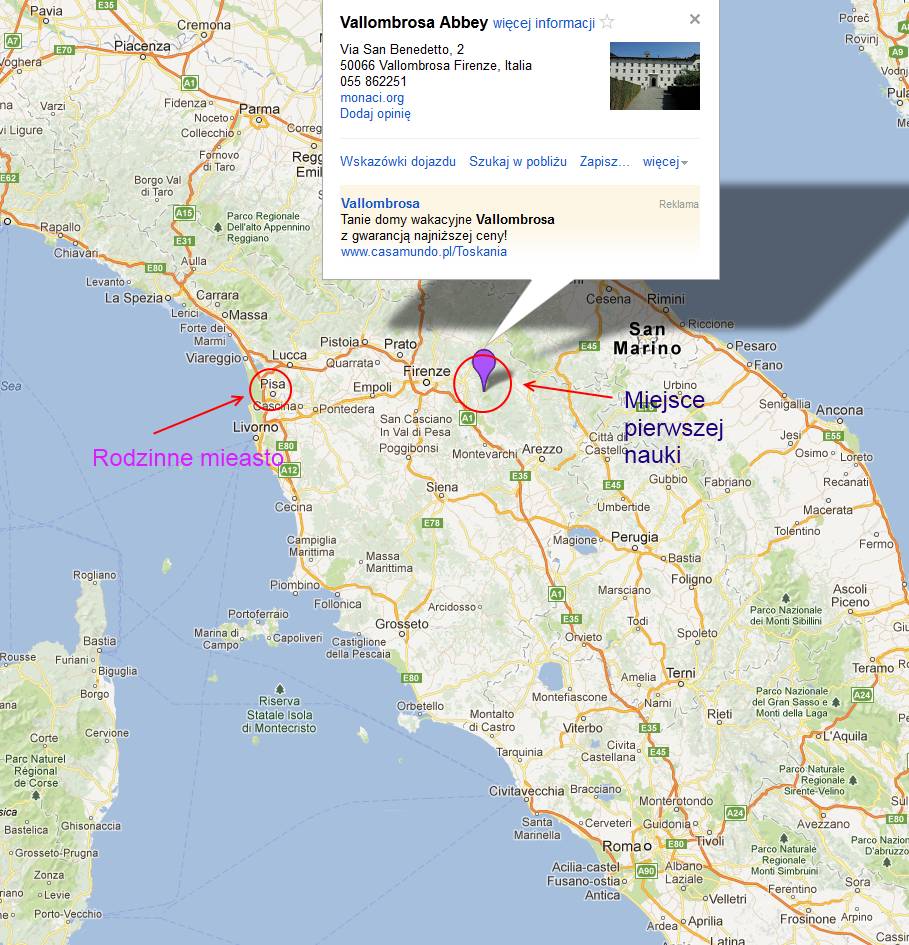The width and height of the screenshot is (909, 945).
Task: Open the Vallombrosa ad title link
Action: coord(380,204)
